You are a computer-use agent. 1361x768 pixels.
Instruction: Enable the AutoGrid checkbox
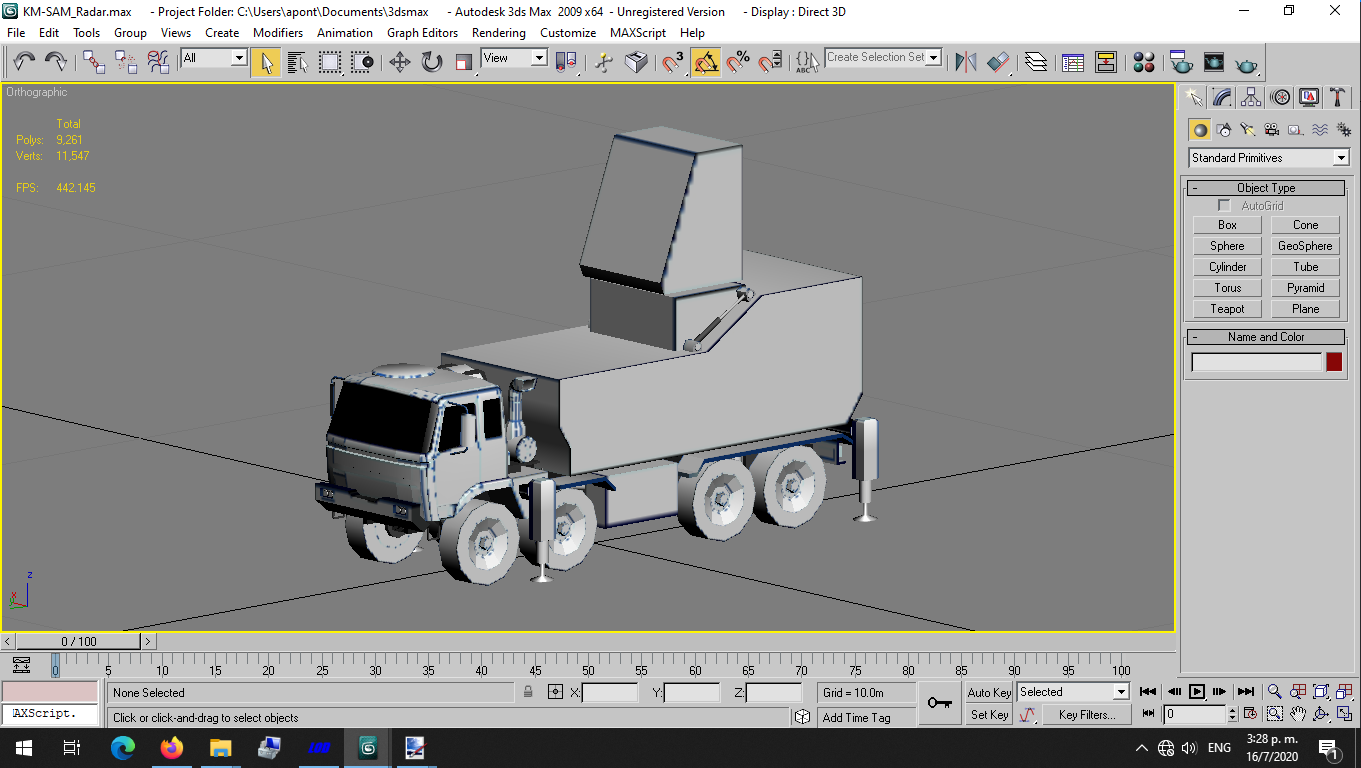click(1224, 205)
